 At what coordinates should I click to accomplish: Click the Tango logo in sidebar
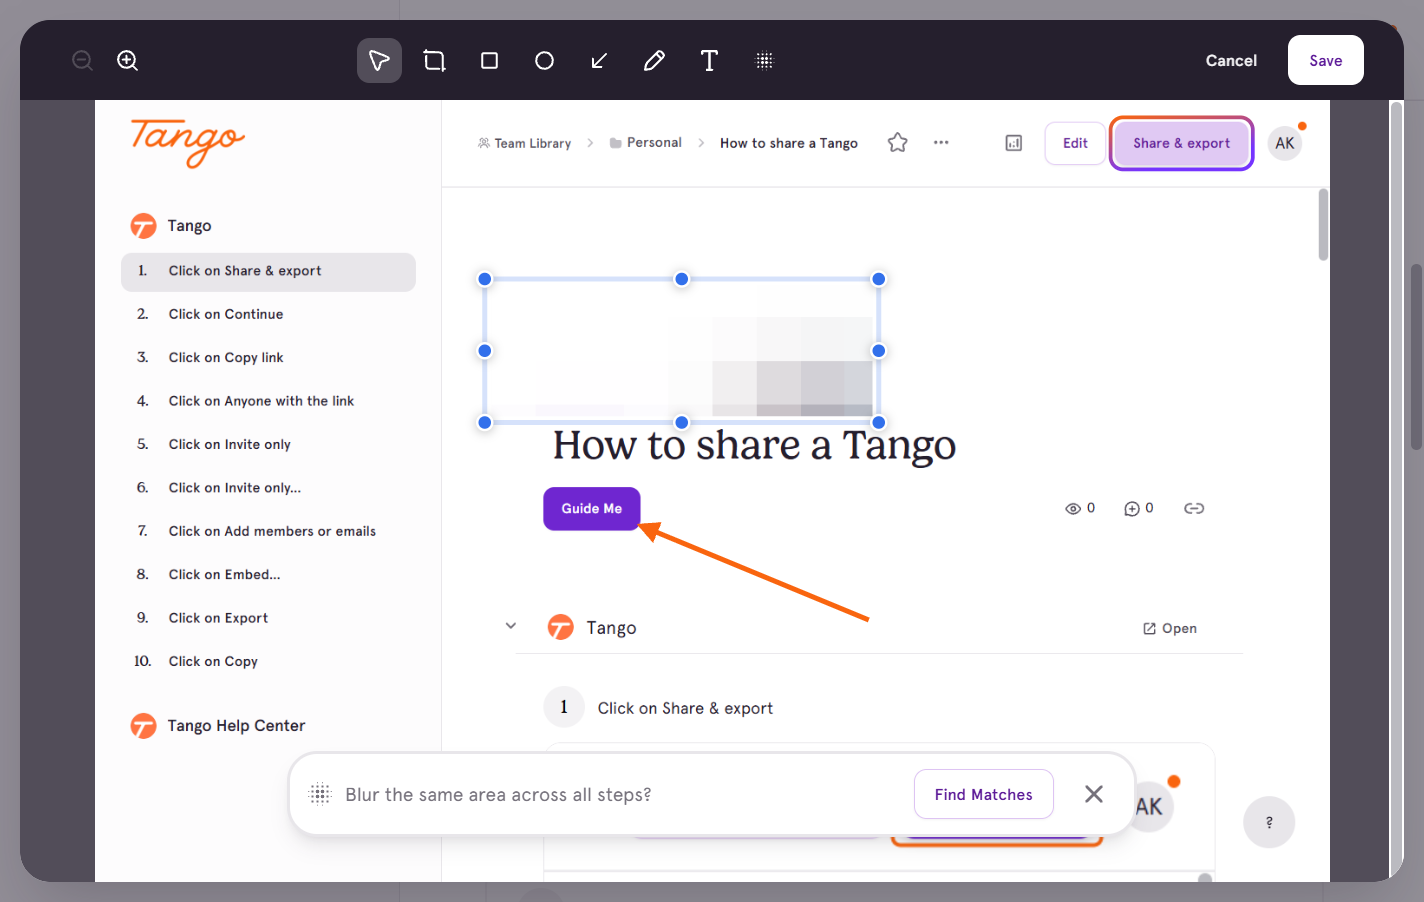click(x=188, y=142)
